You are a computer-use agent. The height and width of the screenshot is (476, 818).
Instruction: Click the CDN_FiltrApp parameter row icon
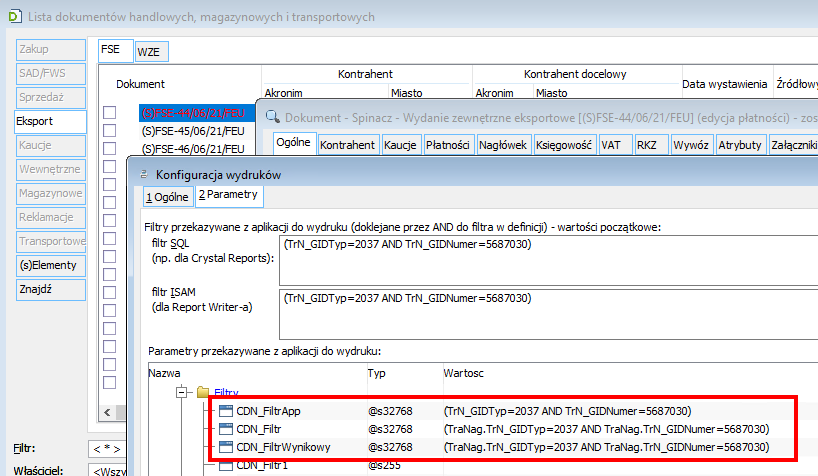click(225, 412)
